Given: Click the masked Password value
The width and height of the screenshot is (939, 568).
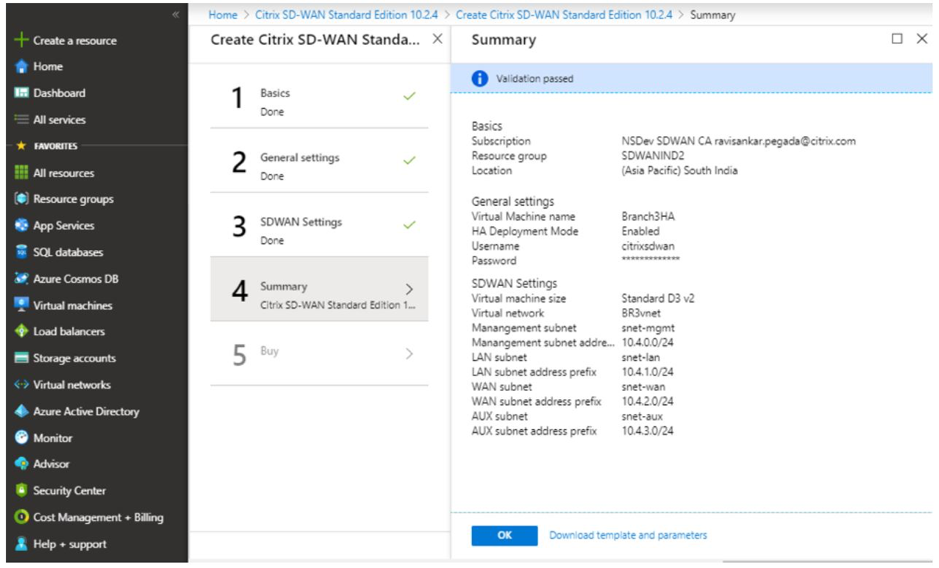Looking at the screenshot, I should (x=650, y=260).
